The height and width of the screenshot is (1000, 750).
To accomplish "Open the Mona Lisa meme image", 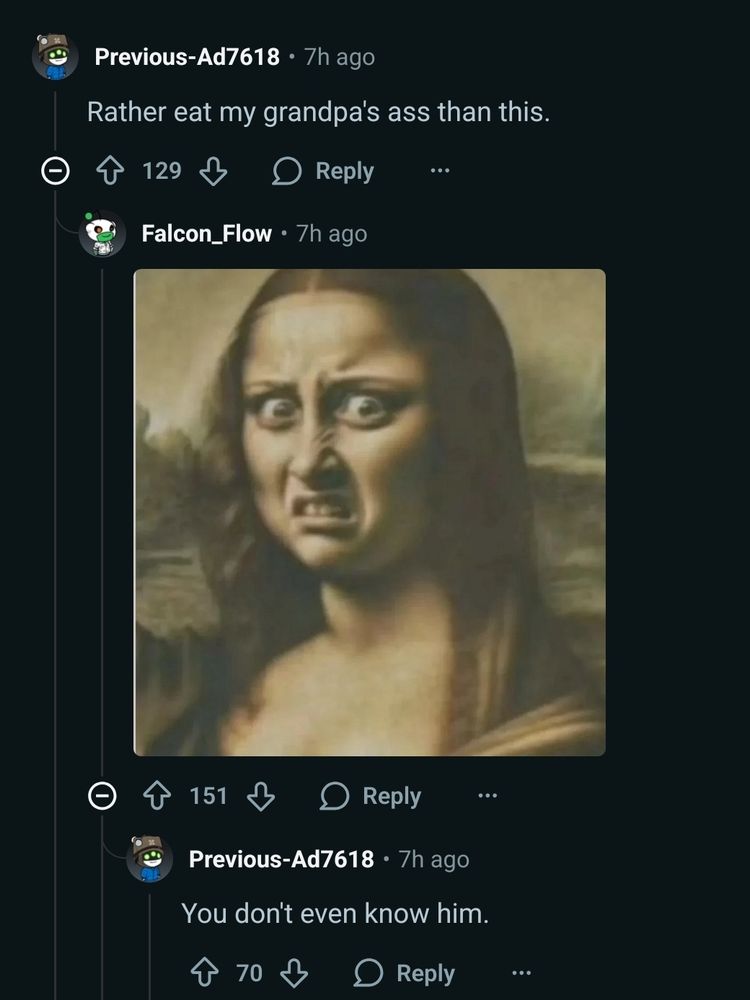I will coord(369,512).
